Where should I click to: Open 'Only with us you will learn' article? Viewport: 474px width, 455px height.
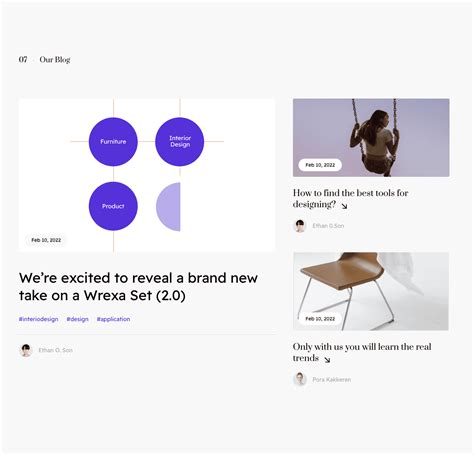362,352
